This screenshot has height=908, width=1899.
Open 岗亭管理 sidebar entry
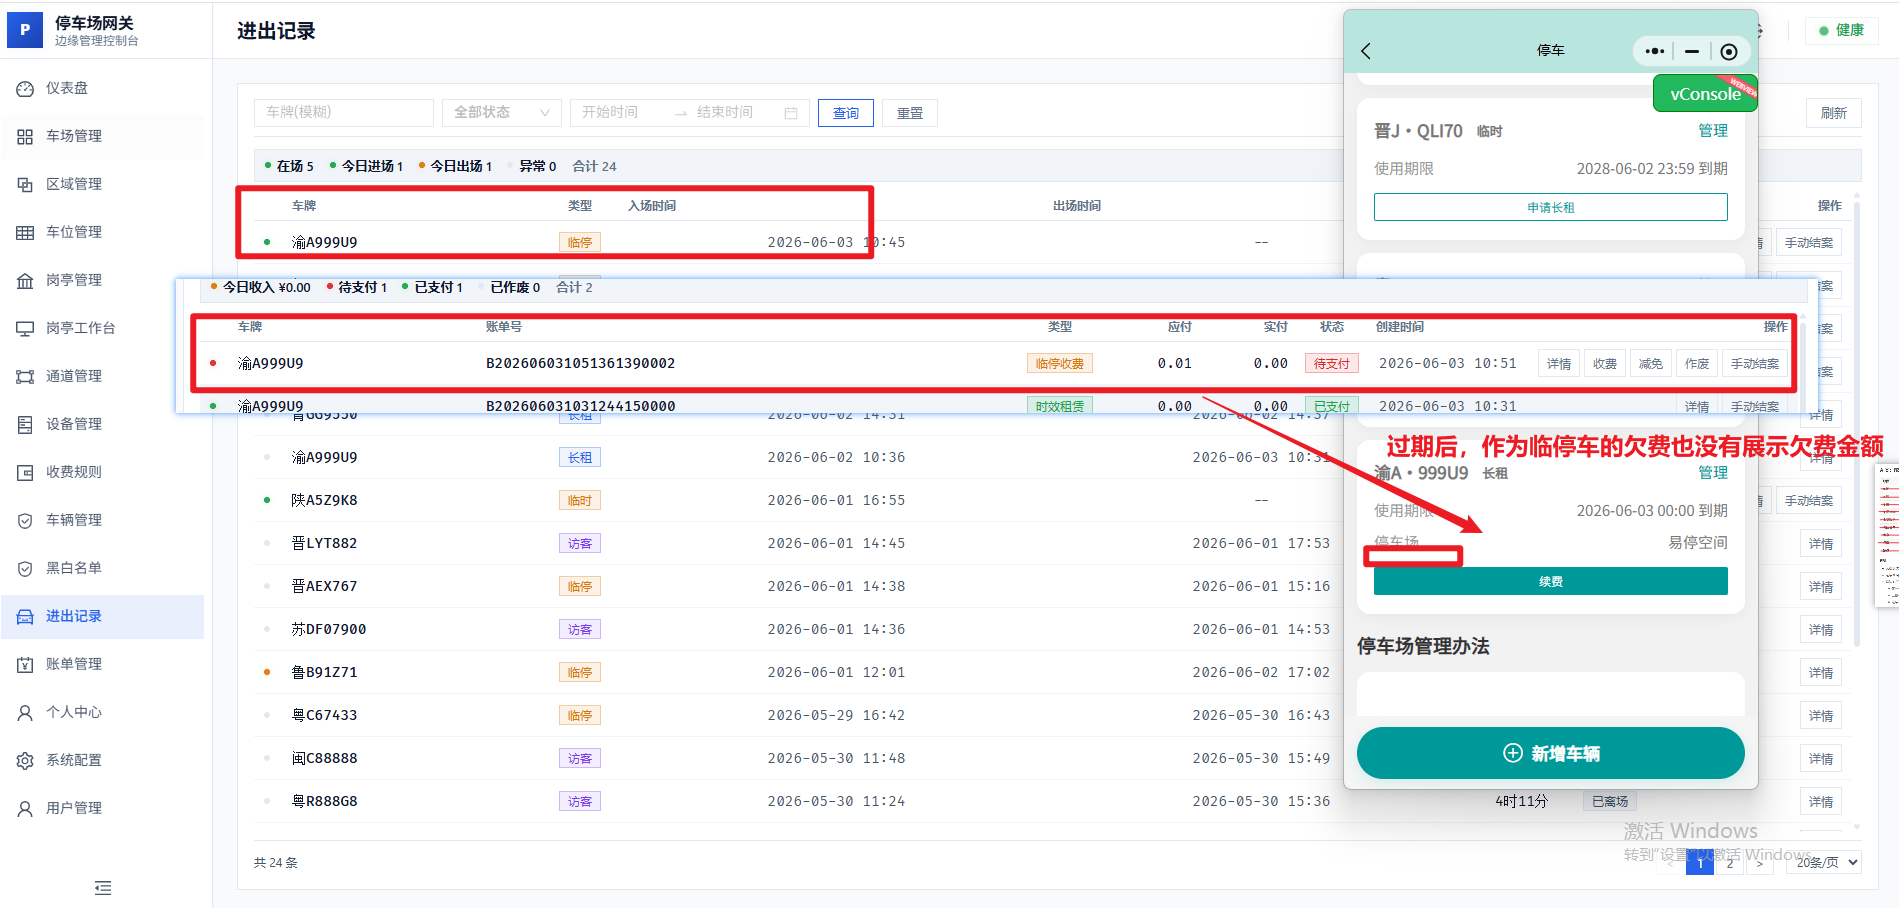tap(74, 280)
